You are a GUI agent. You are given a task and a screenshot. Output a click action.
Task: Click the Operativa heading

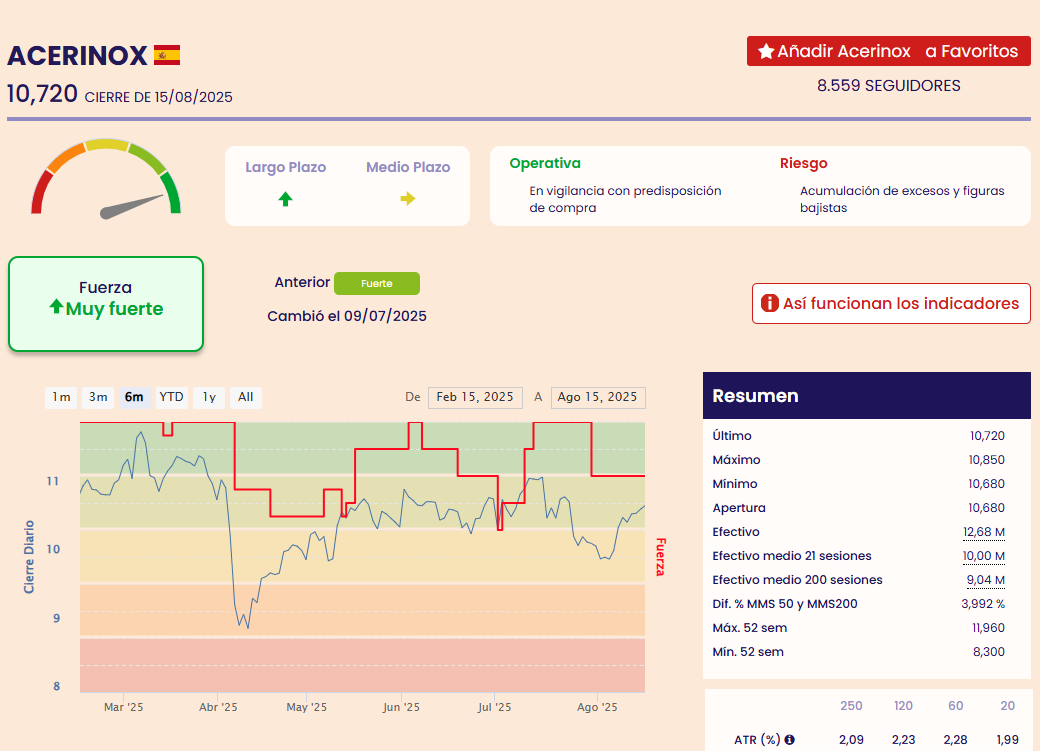(545, 163)
